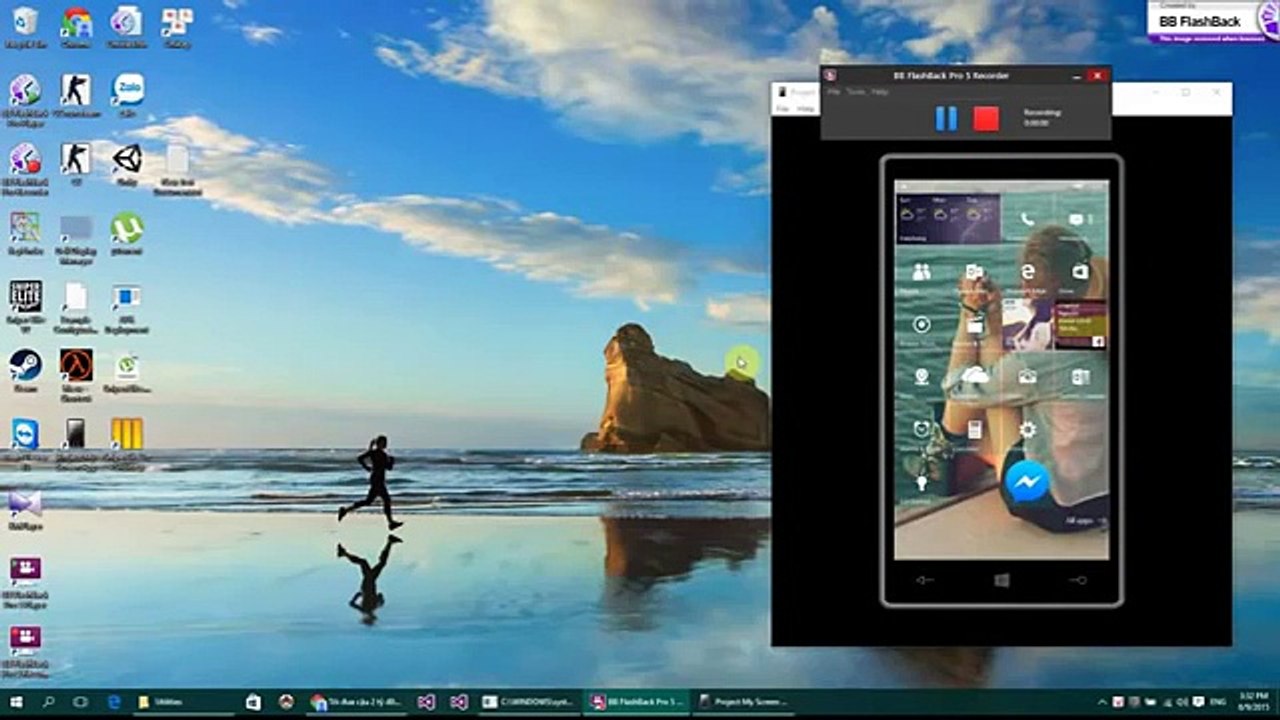
Task: Open the Help menu of Project My Screen window
Action: [x=806, y=108]
